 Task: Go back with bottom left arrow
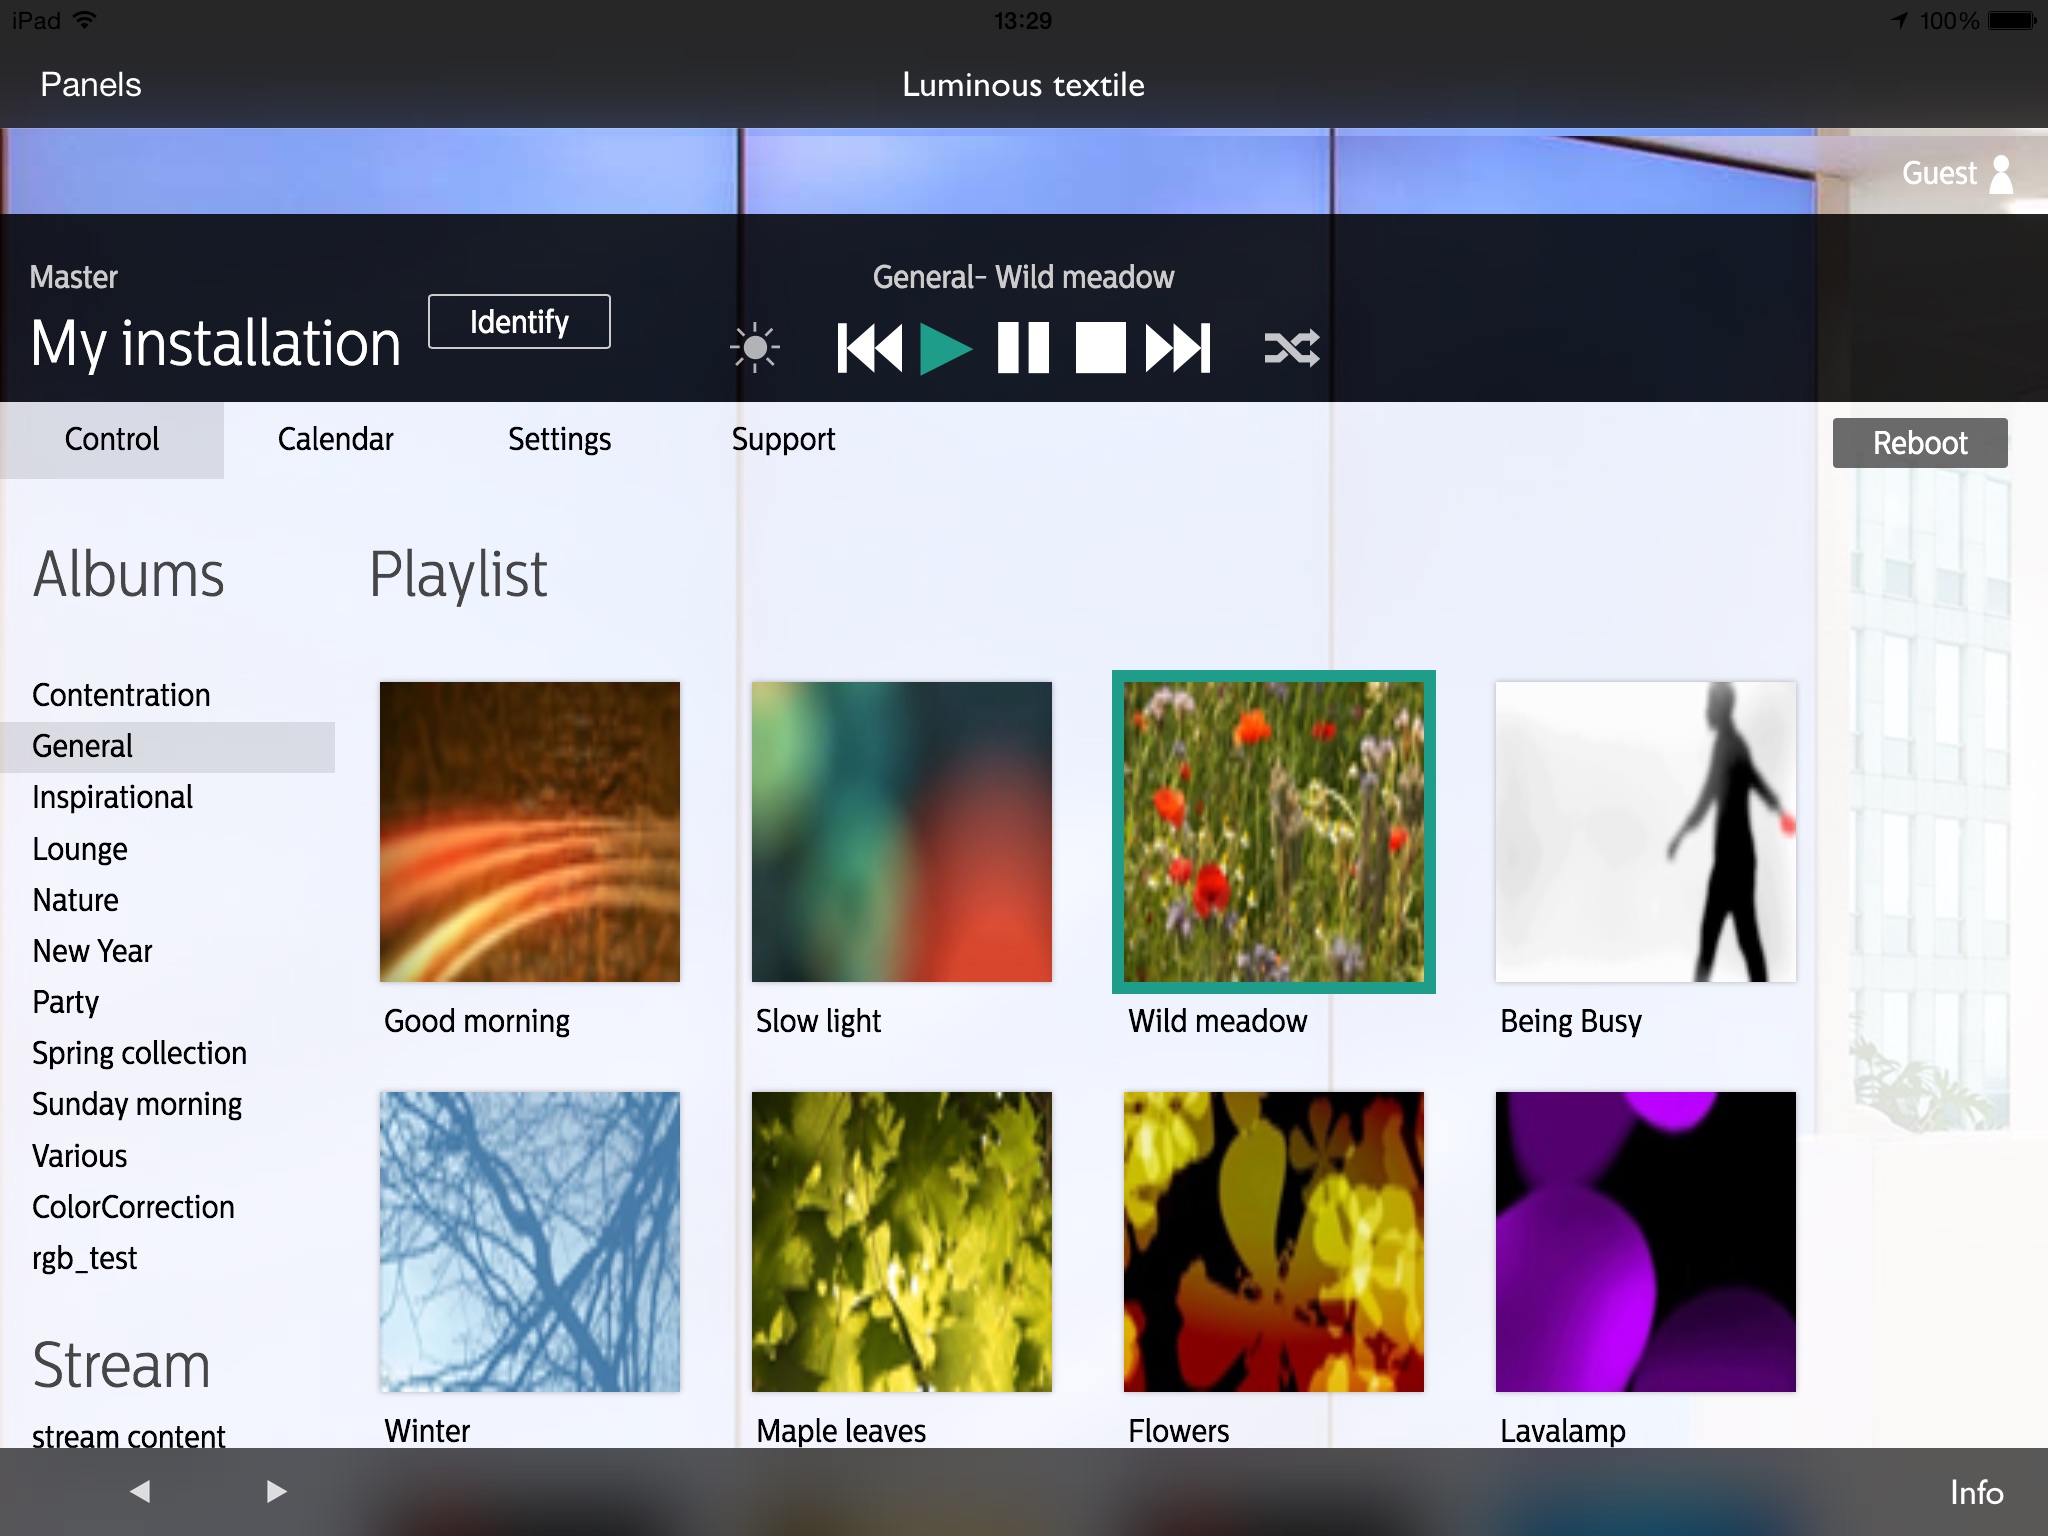tap(140, 1491)
